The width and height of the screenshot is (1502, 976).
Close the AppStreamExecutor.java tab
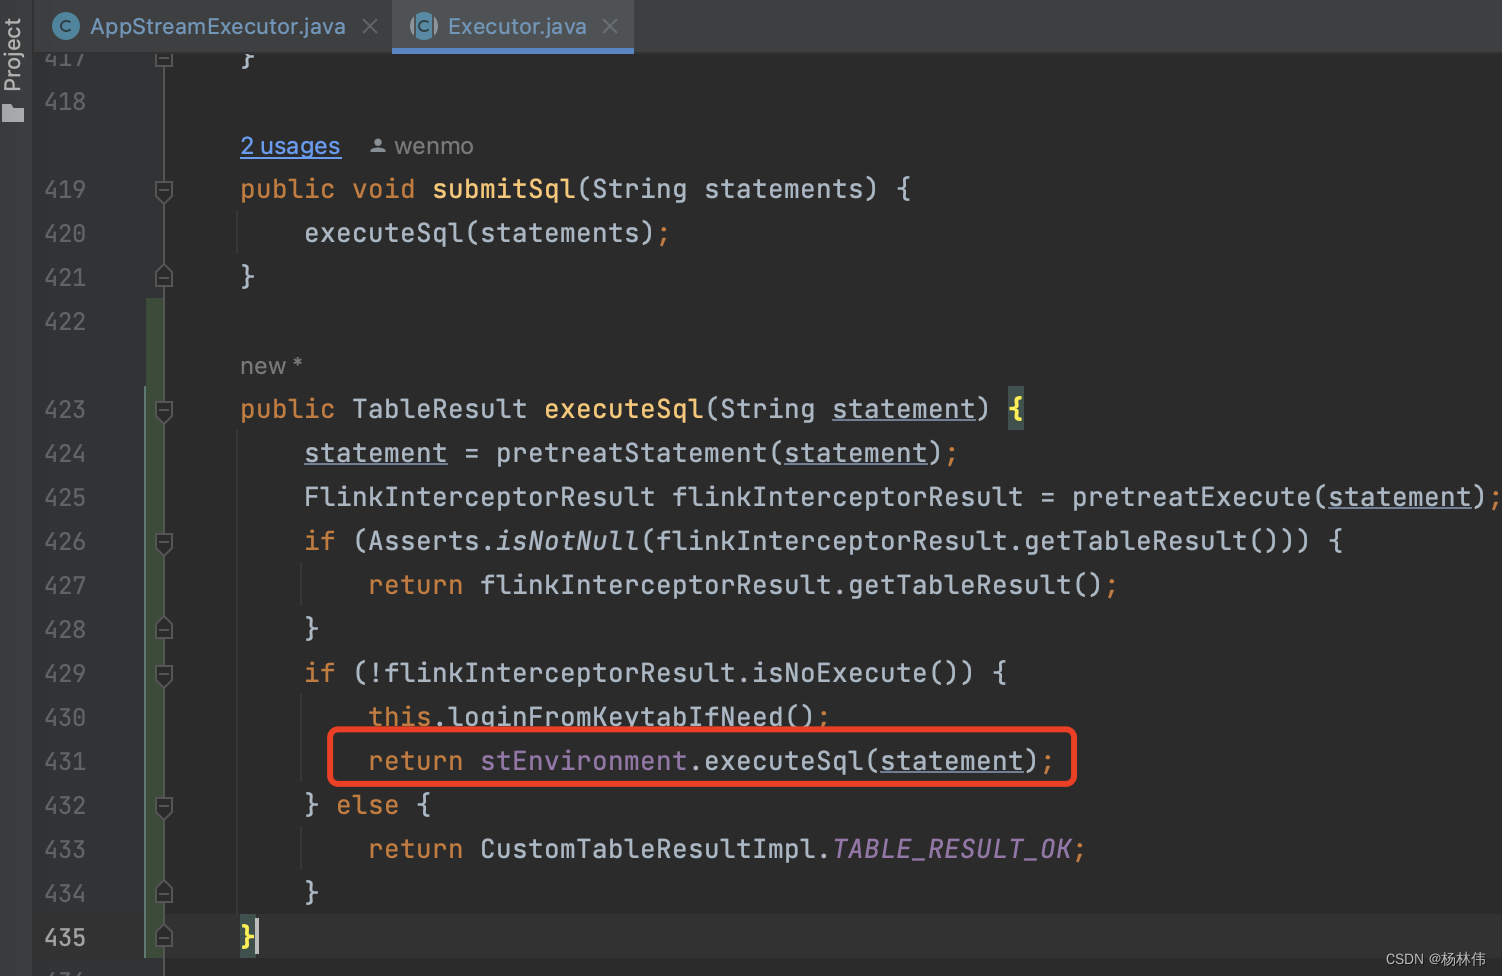tap(370, 26)
